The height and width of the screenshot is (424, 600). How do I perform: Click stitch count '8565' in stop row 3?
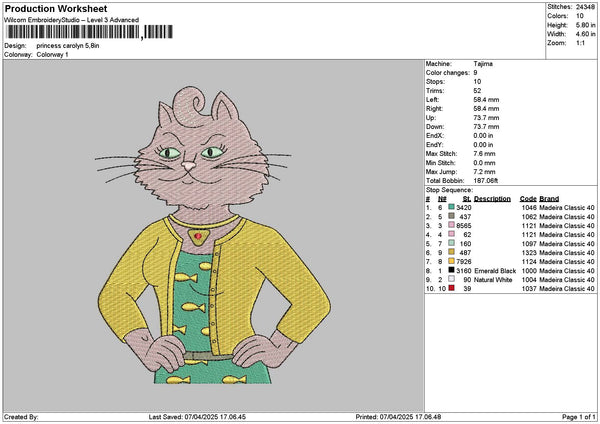[x=464, y=226]
